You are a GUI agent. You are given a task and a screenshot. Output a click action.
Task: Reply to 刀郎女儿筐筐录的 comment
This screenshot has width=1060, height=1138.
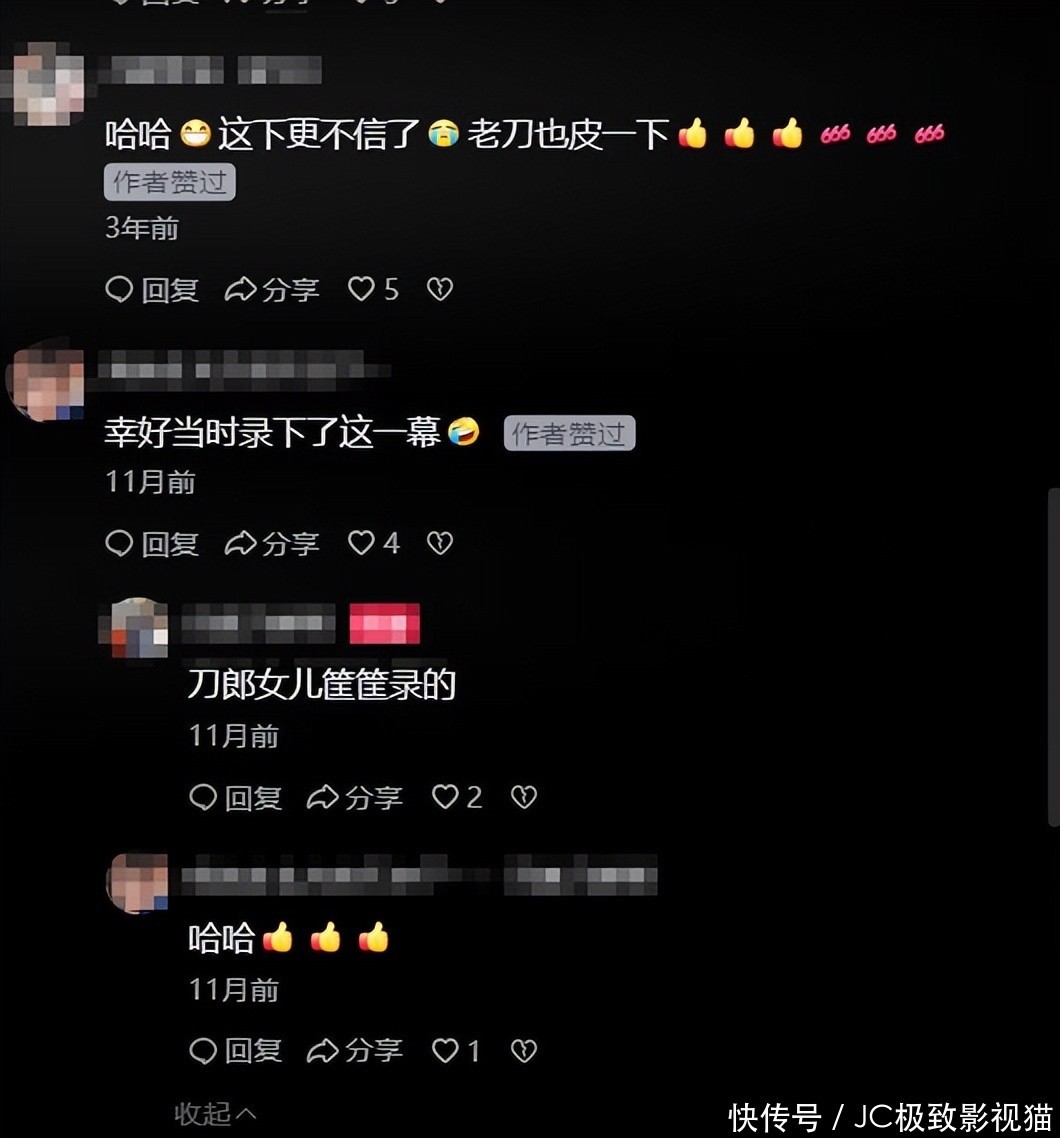(235, 798)
